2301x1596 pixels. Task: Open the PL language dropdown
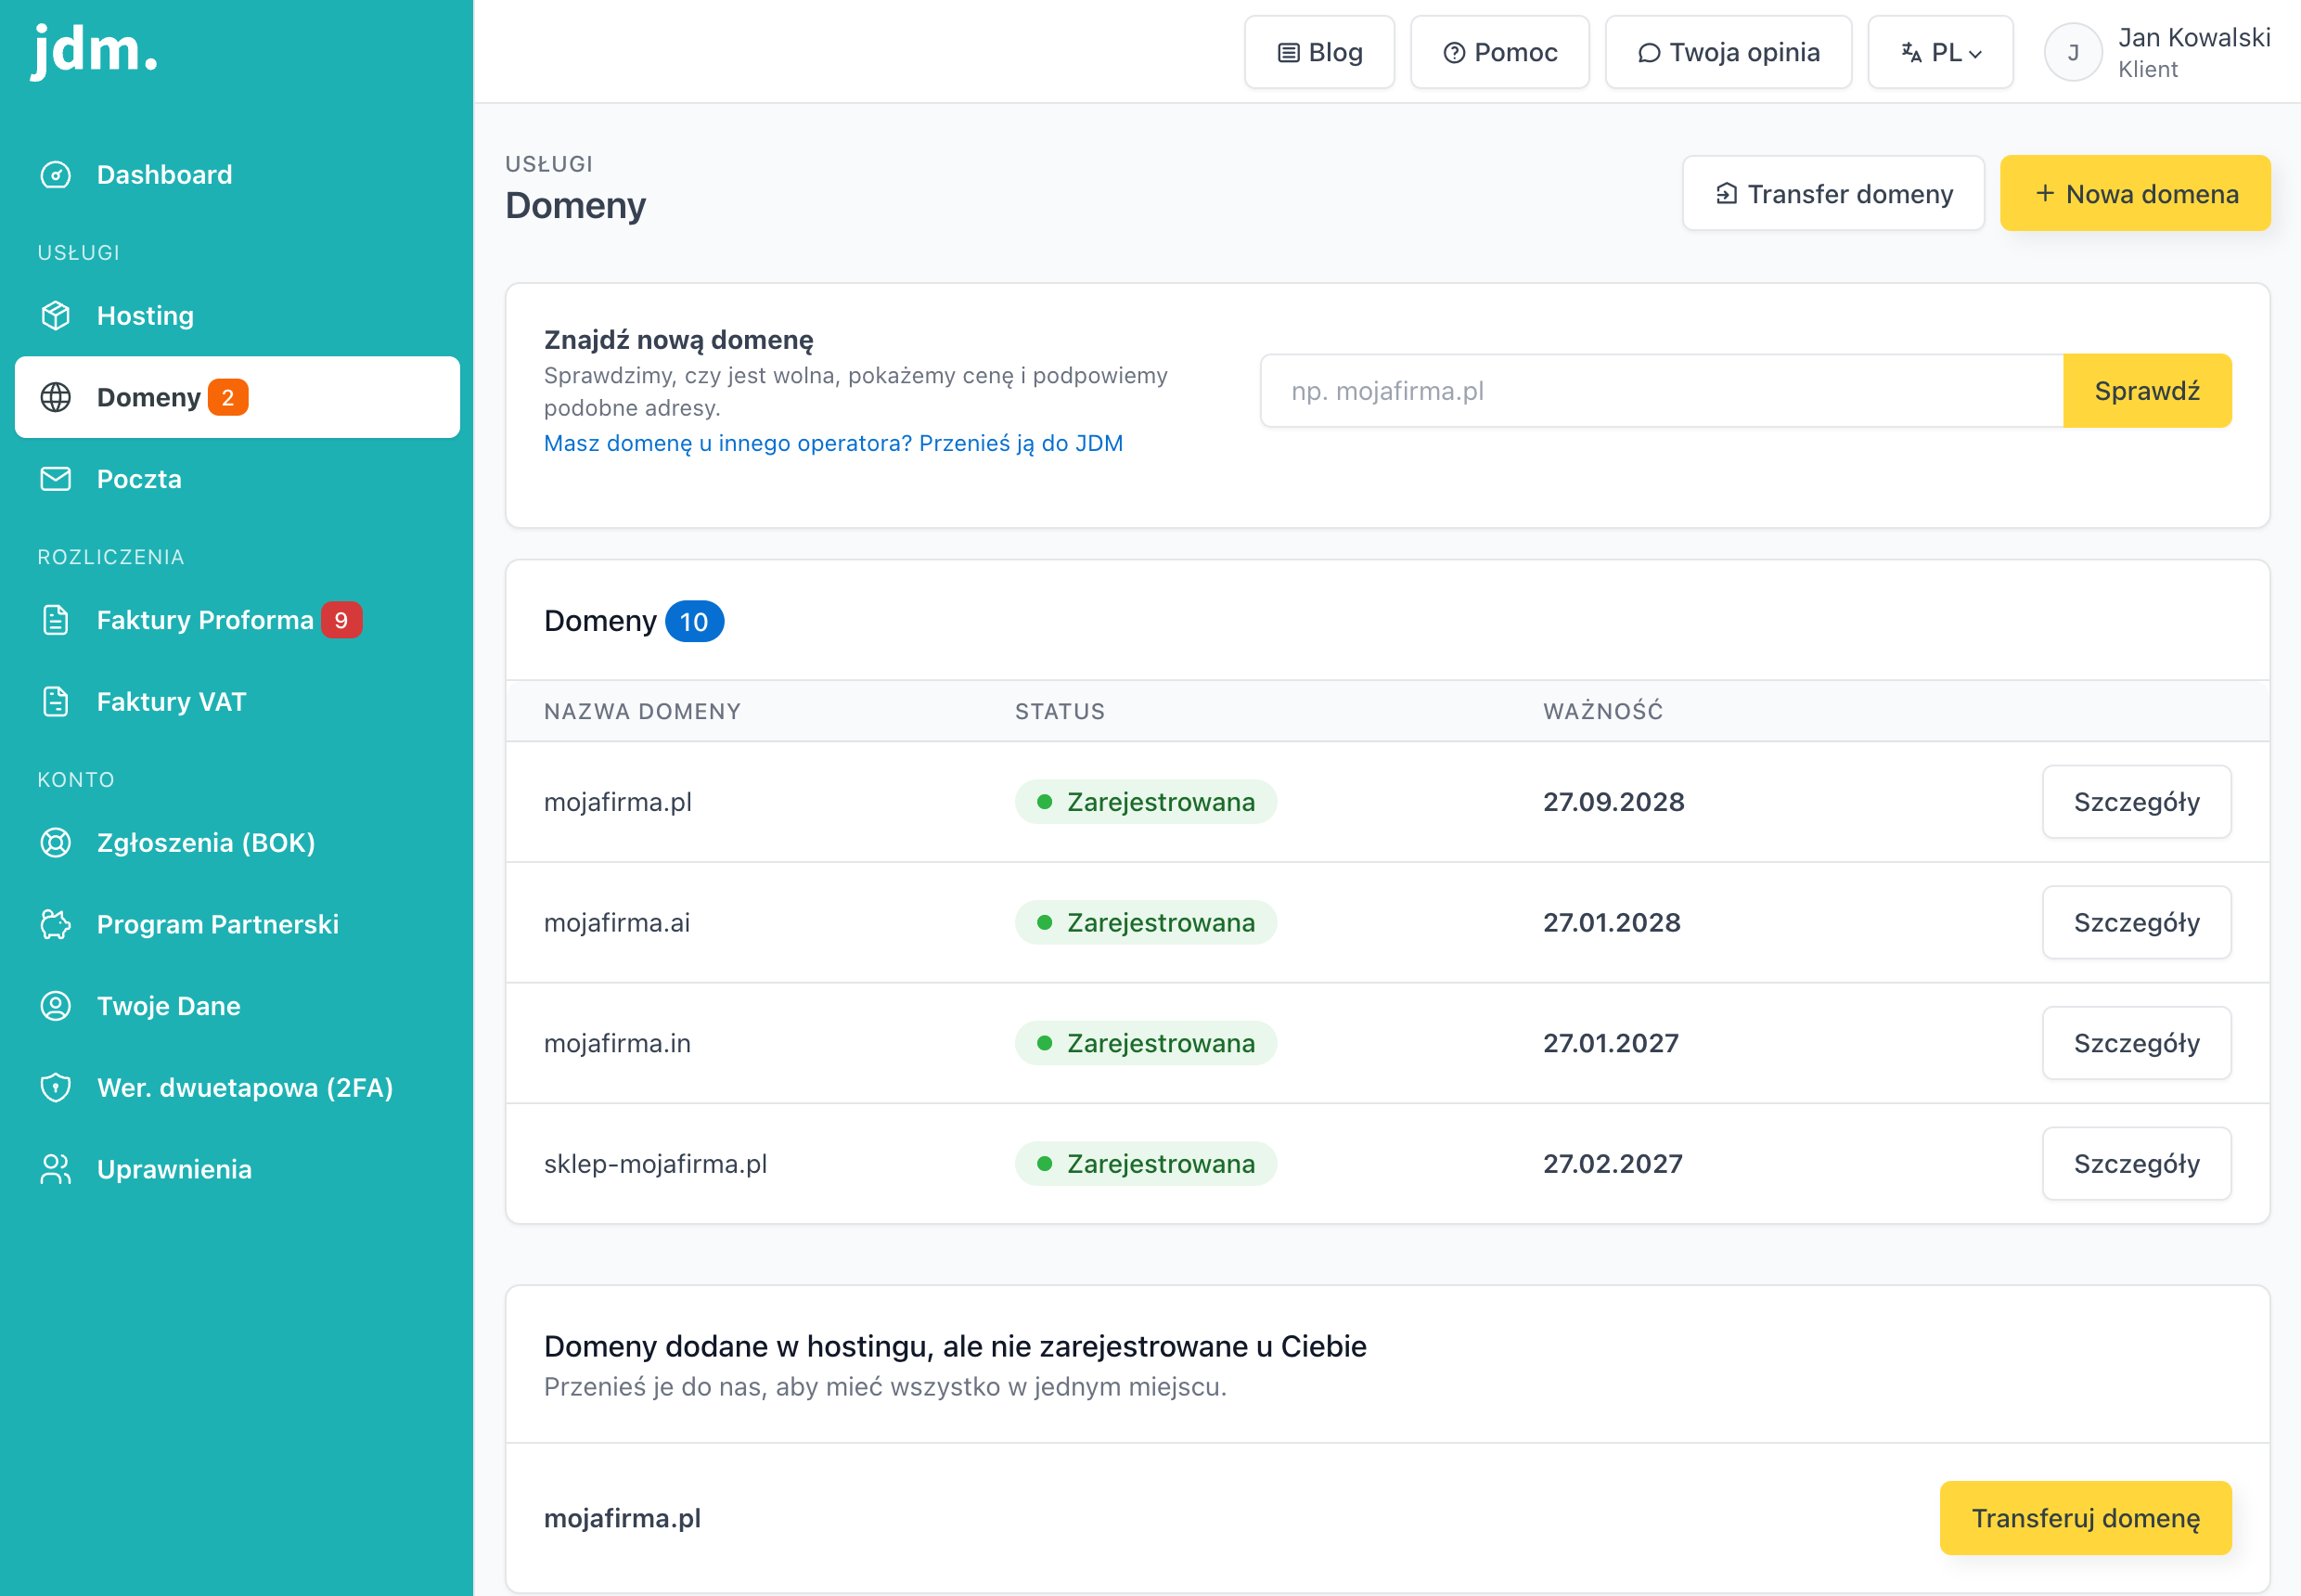[x=1940, y=52]
